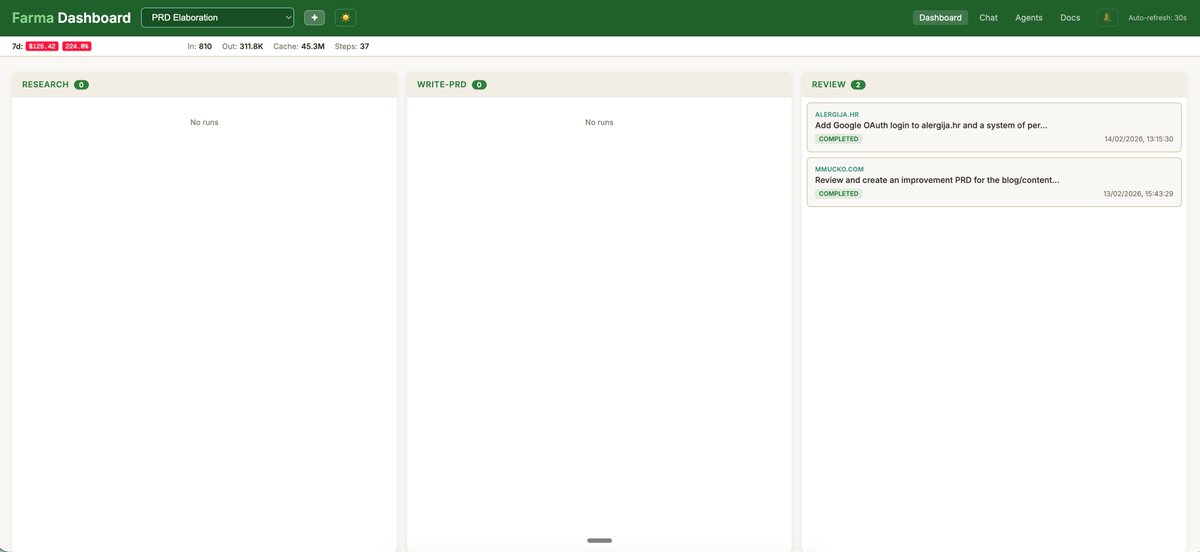Image resolution: width=1200 pixels, height=552 pixels.
Task: Switch to the Chat tab
Action: (x=988, y=17)
